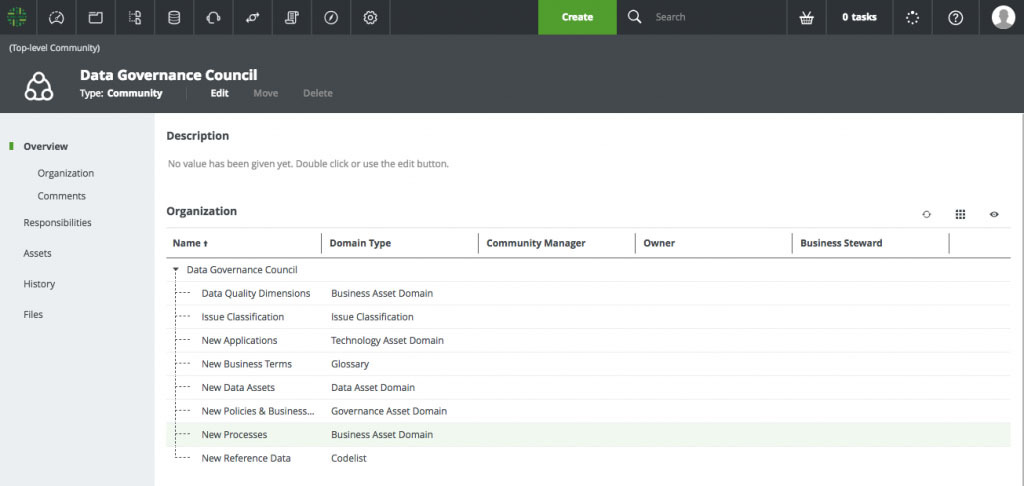The image size is (1024, 486).
Task: Open the New Policies & Business domain
Action: pyautogui.click(x=258, y=411)
